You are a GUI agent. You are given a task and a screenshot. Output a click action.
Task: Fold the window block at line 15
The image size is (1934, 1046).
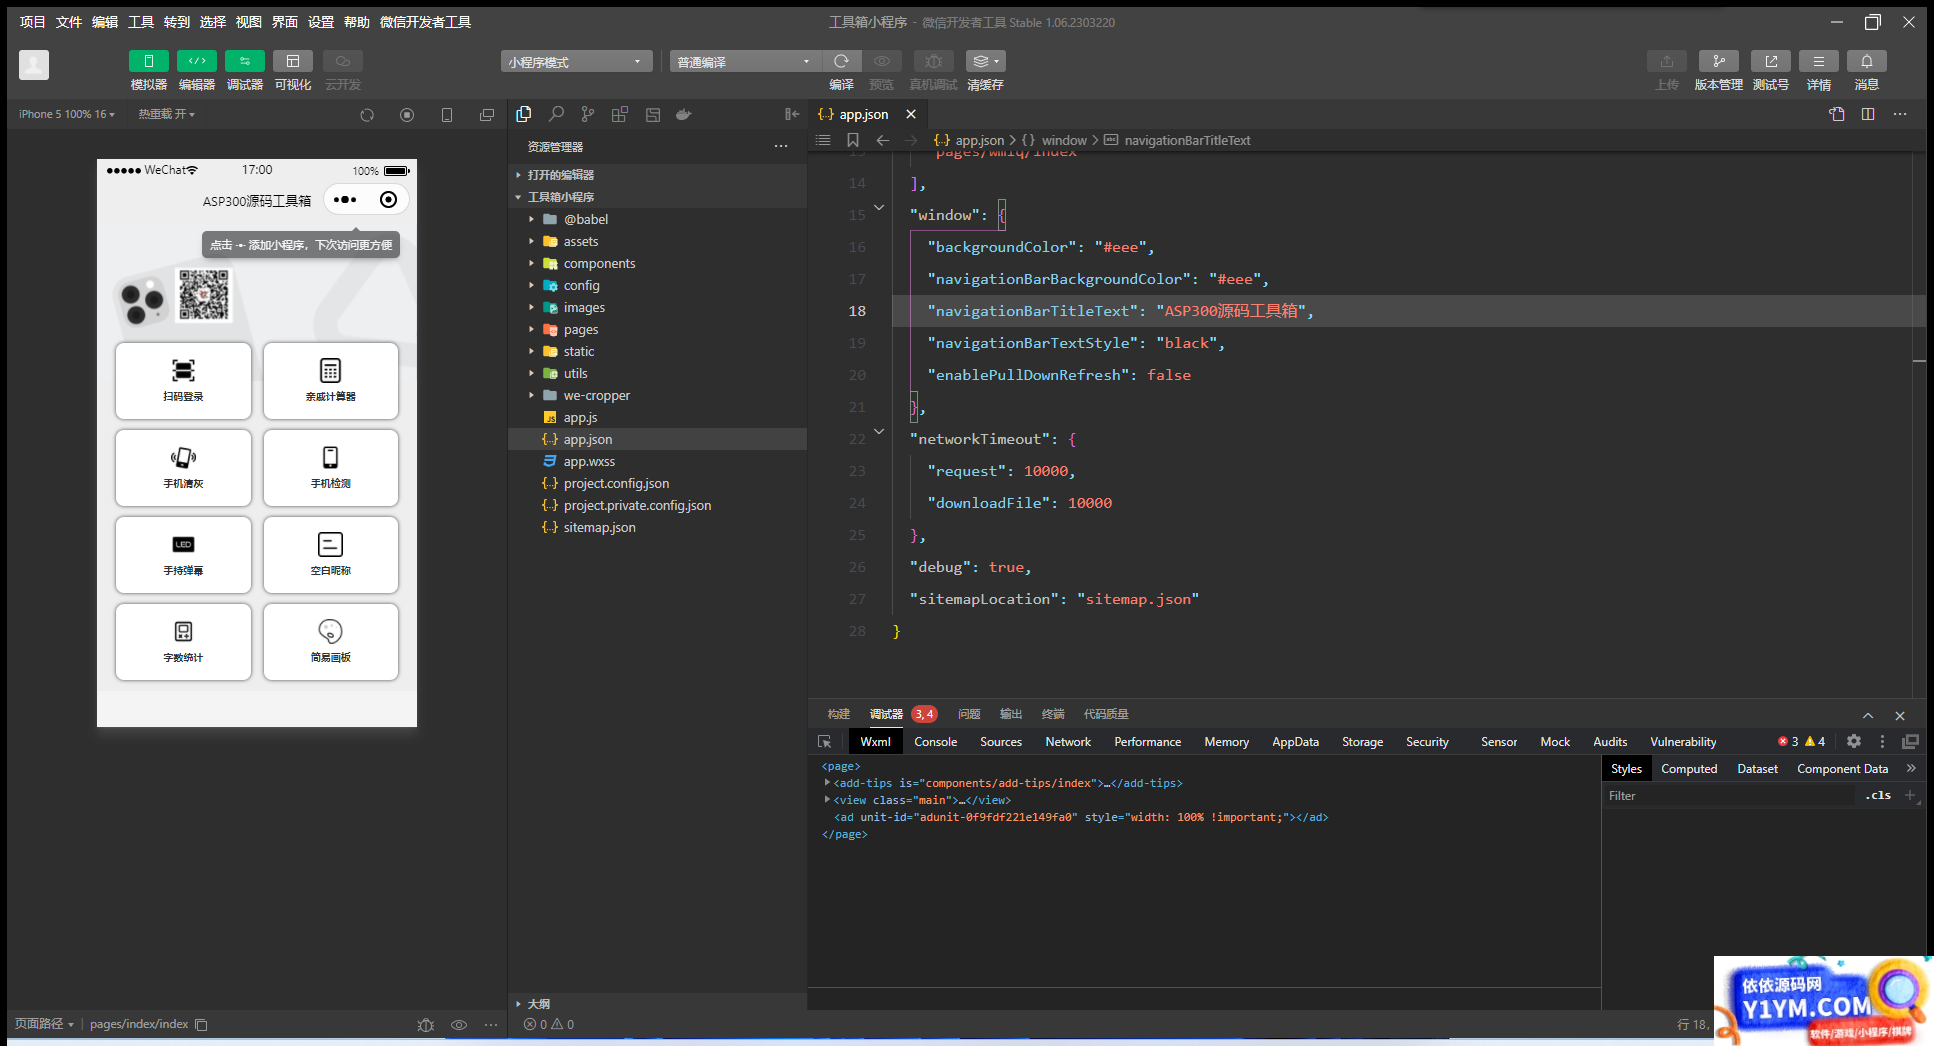click(879, 208)
